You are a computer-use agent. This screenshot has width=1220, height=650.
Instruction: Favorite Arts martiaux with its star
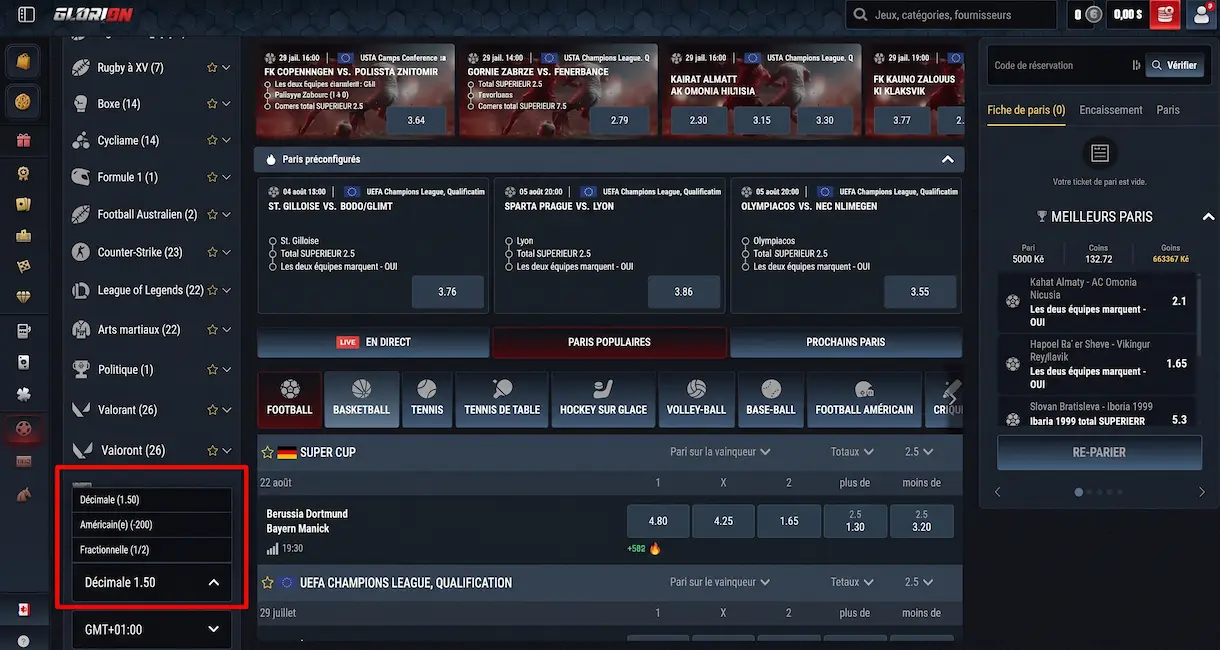[x=212, y=330]
